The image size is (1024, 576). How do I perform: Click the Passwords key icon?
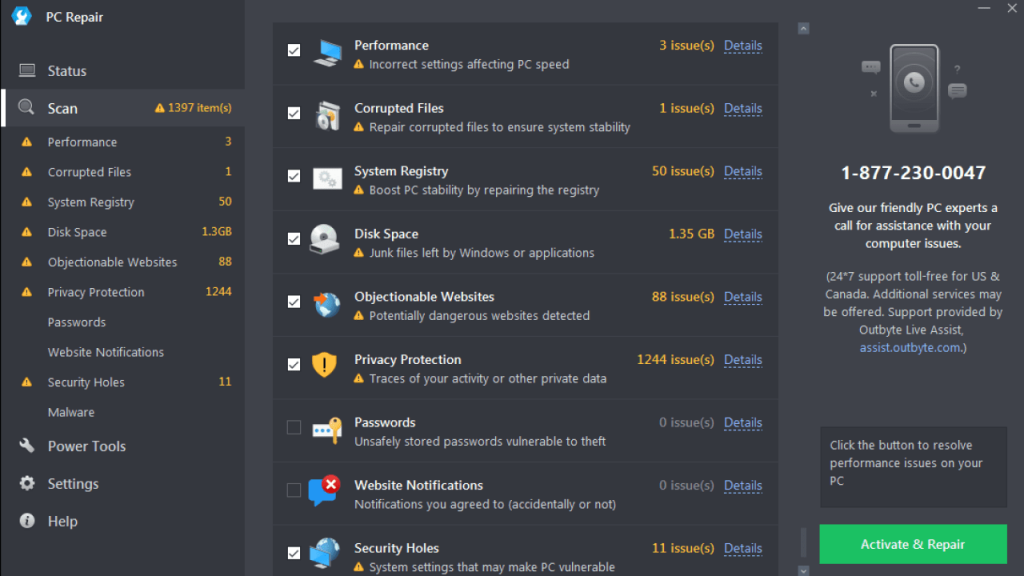[x=327, y=430]
